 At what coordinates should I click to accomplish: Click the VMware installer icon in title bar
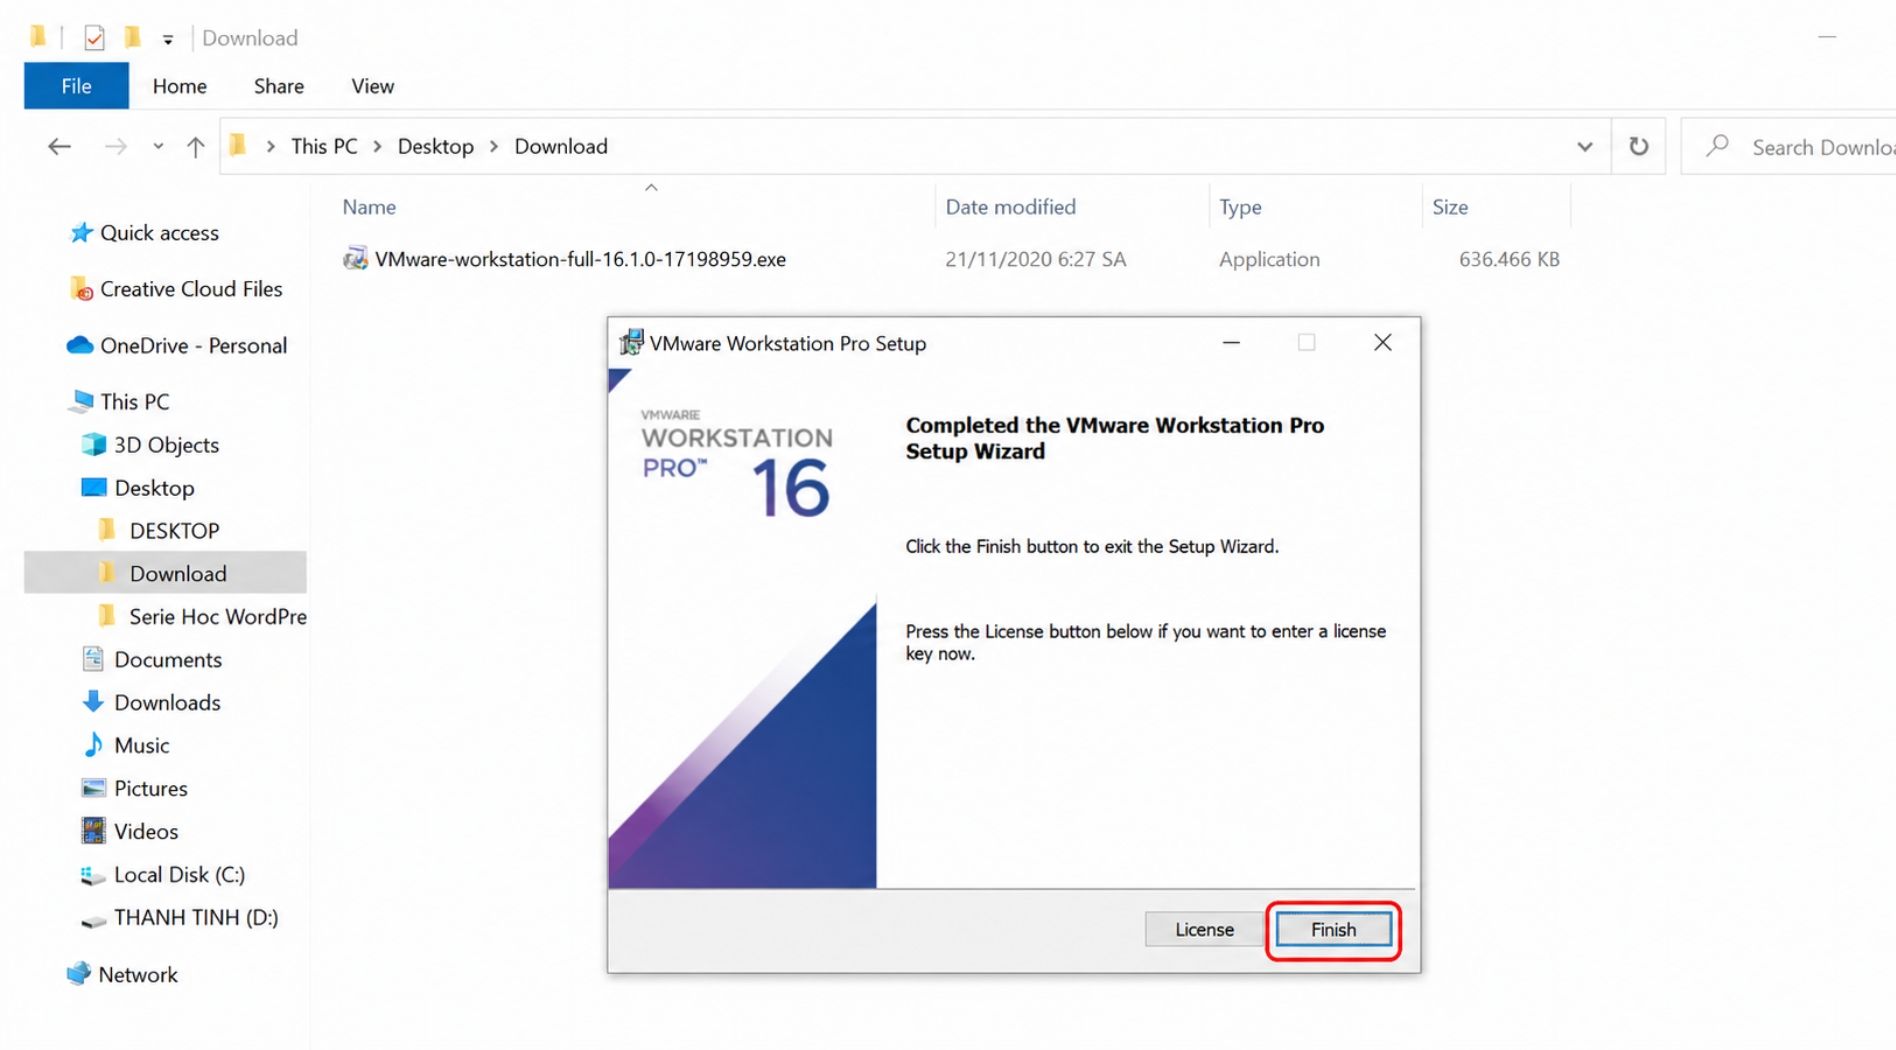click(631, 343)
